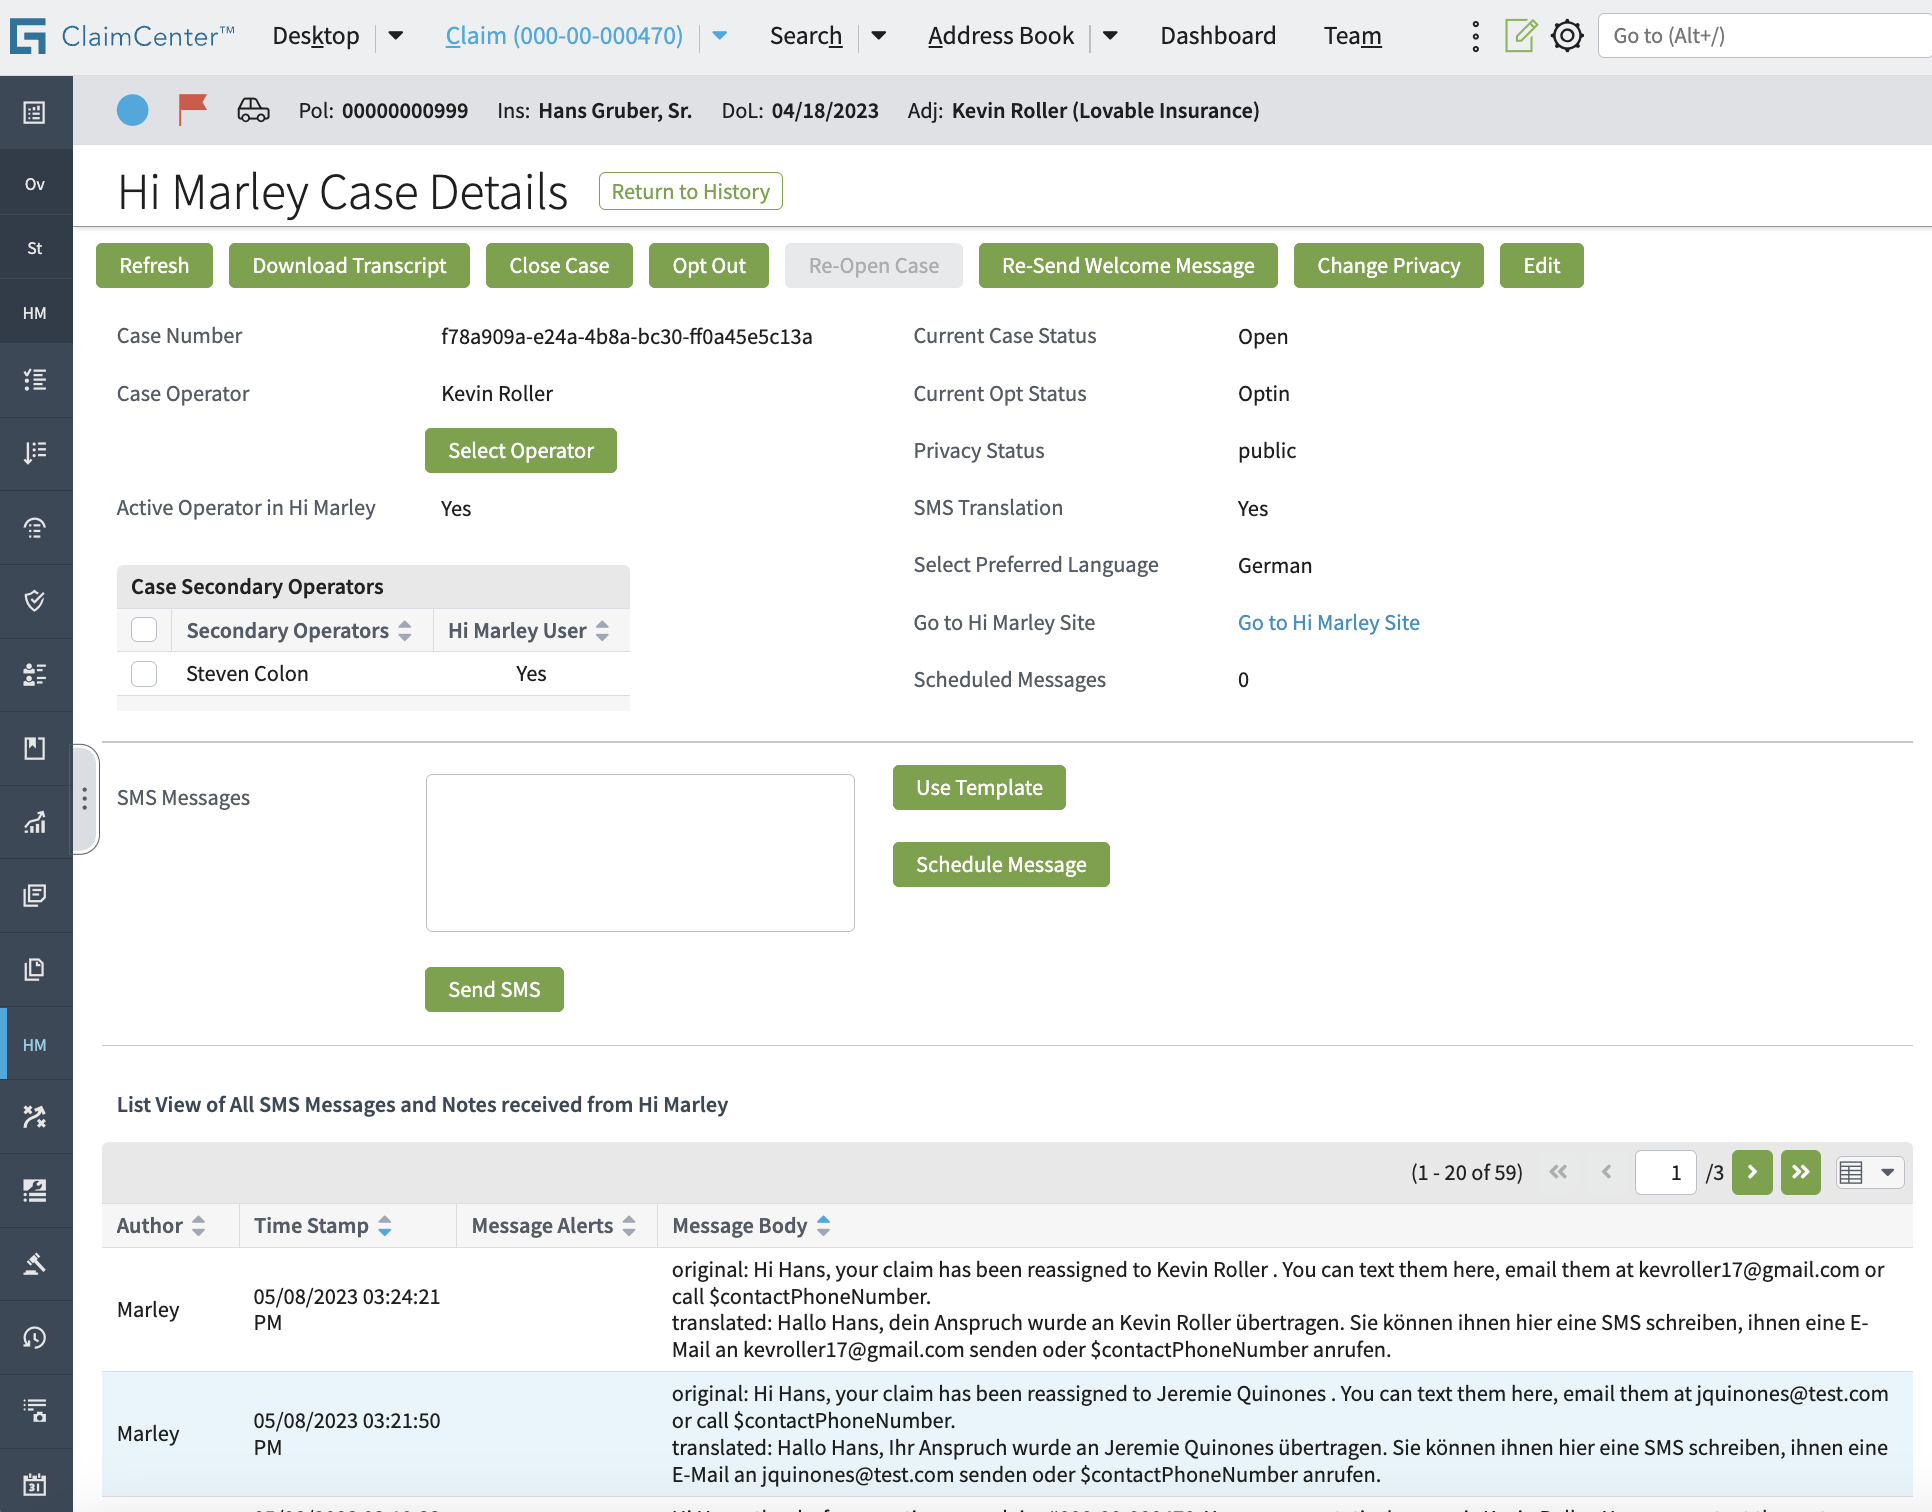Open the three-dot overflow menu in the top bar
1932x1512 pixels.
(x=1475, y=35)
